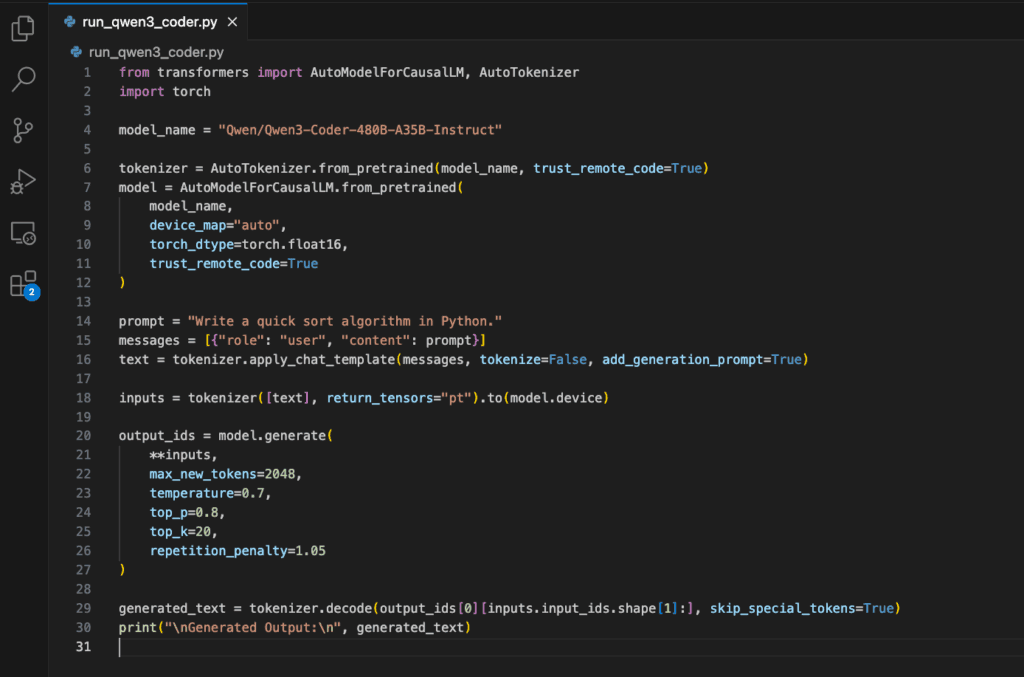This screenshot has width=1024, height=677.
Task: Click line number 1 in the gutter
Action: tap(87, 72)
